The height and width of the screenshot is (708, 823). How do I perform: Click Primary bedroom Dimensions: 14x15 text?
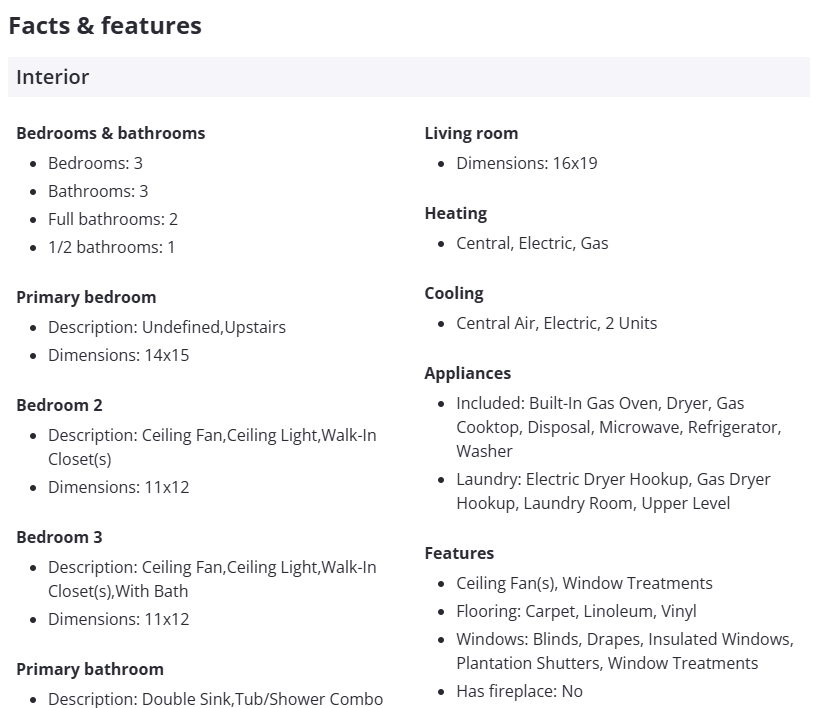[118, 355]
